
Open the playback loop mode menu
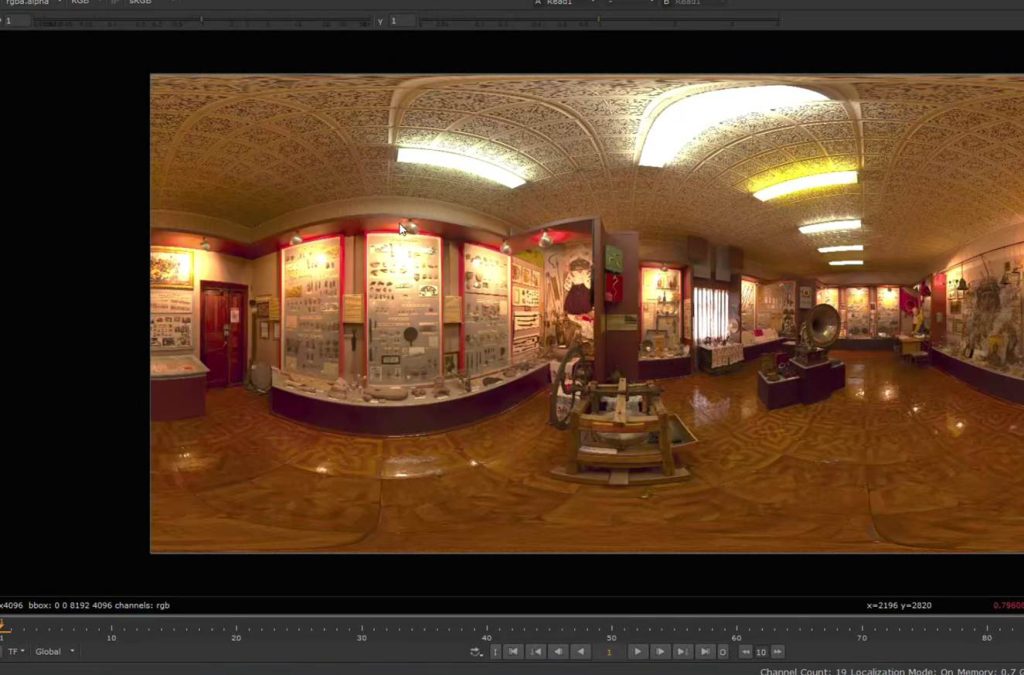[x=477, y=652]
